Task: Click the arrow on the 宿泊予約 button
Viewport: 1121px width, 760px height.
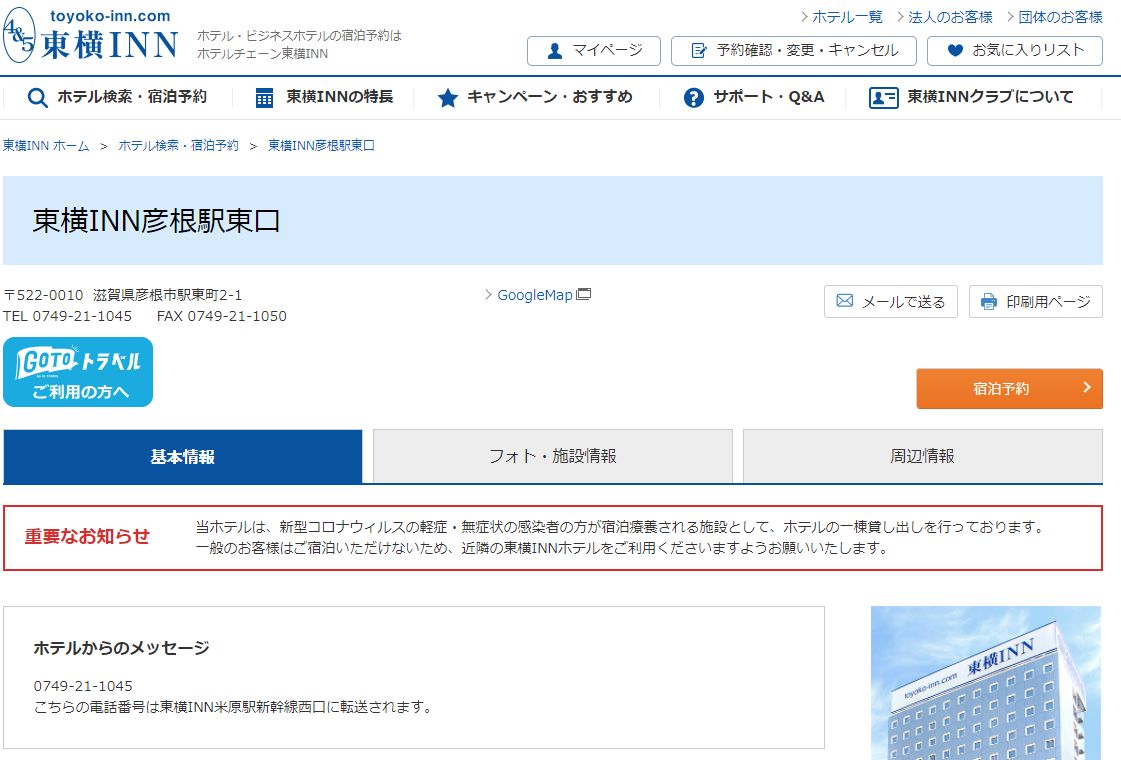Action: pyautogui.click(x=1087, y=388)
